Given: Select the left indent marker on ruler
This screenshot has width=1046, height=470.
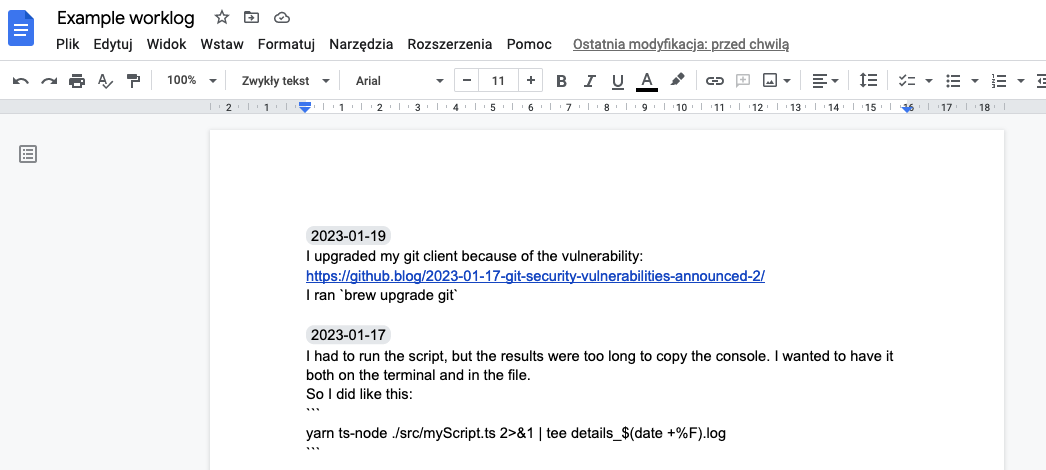Looking at the screenshot, I should (x=305, y=107).
